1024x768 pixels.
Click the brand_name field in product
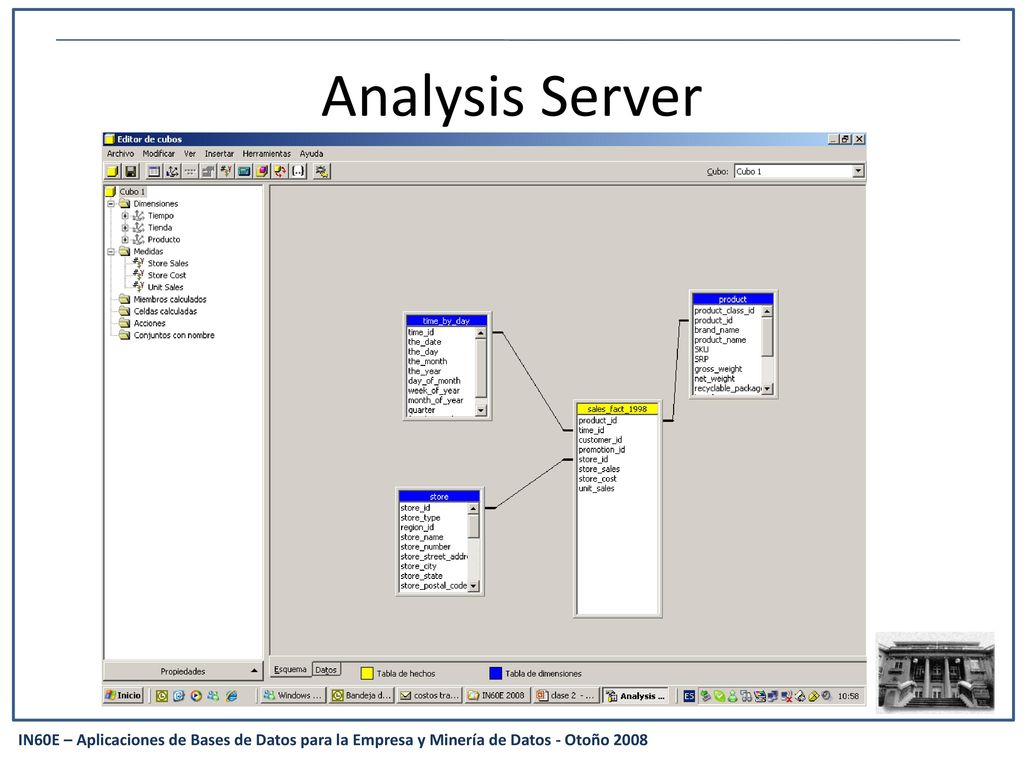[716, 330]
